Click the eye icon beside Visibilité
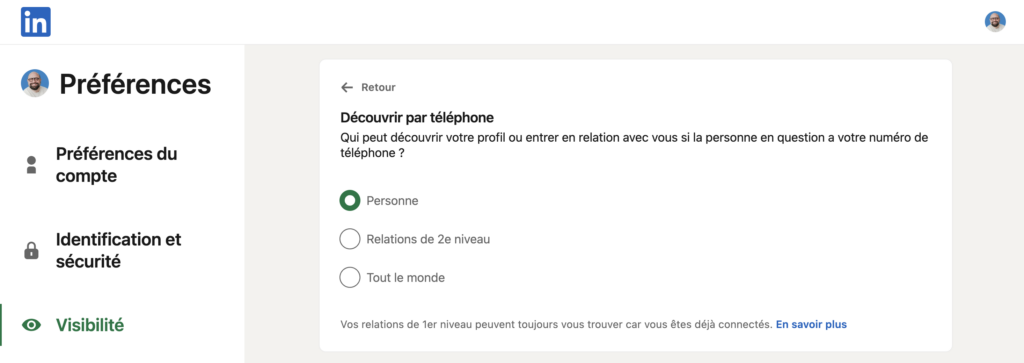 (31, 325)
